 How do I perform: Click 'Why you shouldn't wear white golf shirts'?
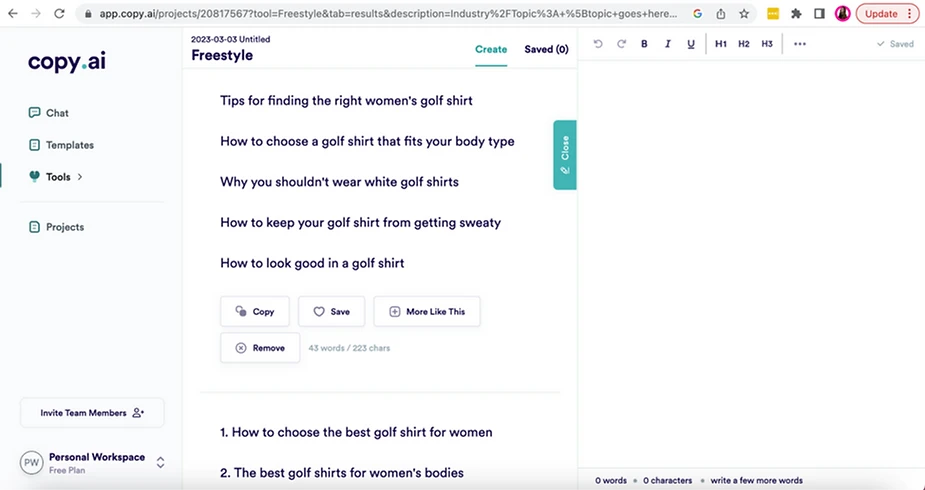coord(339,182)
